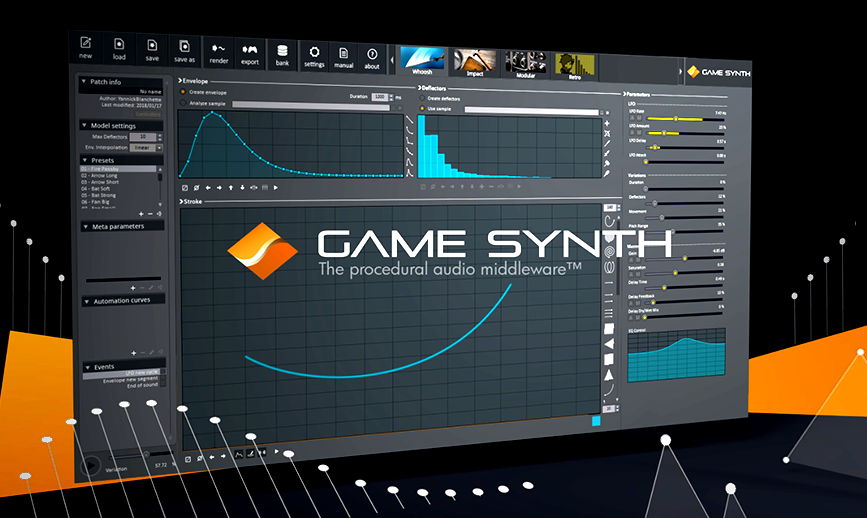
Task: Add a preset with plus button
Action: [x=141, y=214]
